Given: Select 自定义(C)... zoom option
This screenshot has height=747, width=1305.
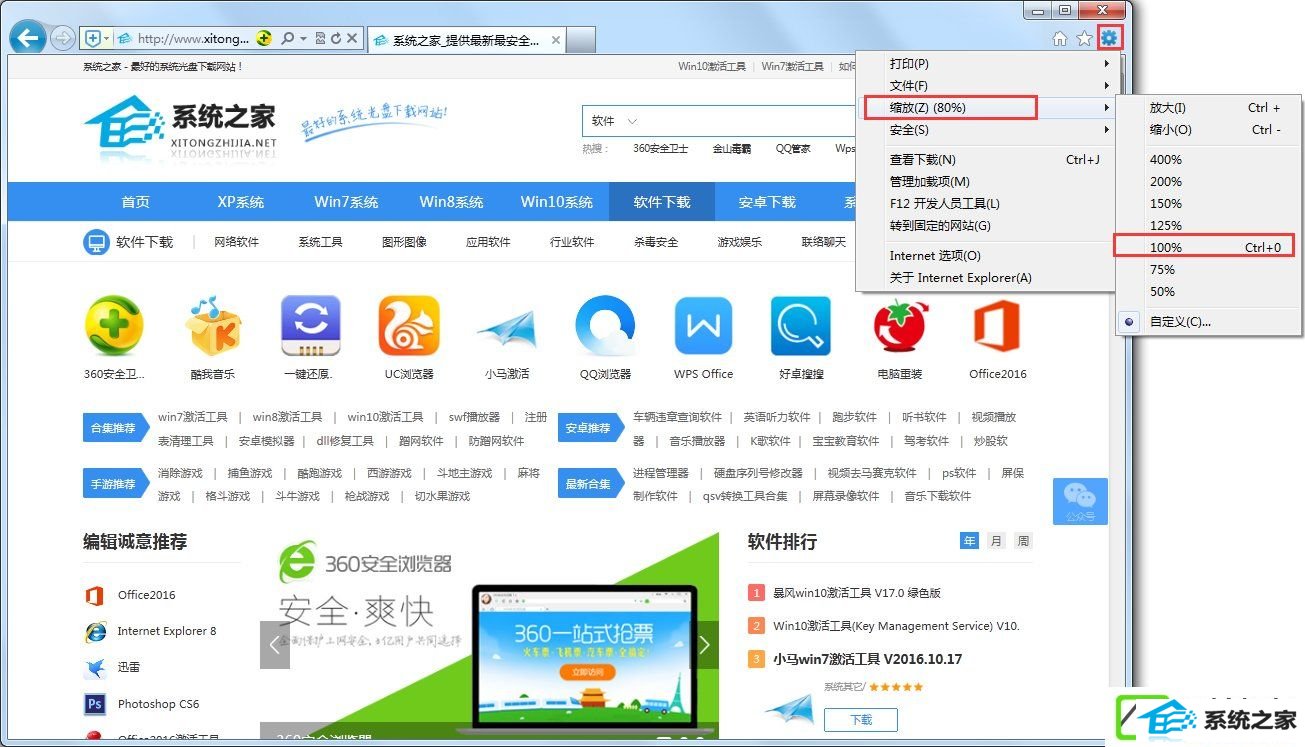Looking at the screenshot, I should 1209,322.
